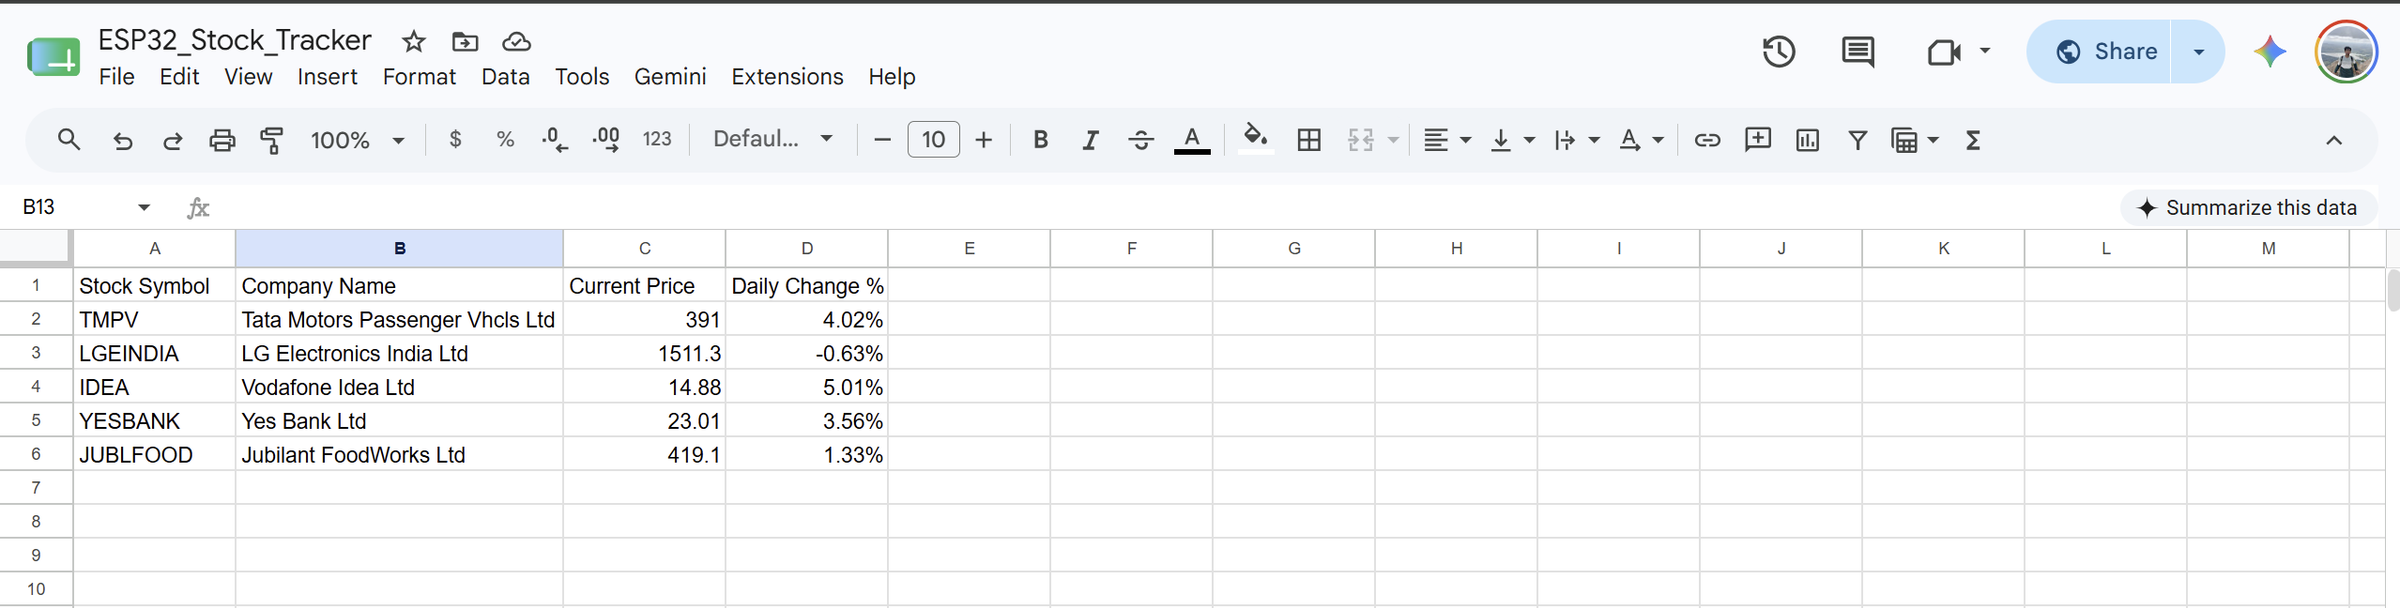The height and width of the screenshot is (608, 2400).
Task: Insert chart using the toolbar chart icon
Action: (x=1807, y=140)
